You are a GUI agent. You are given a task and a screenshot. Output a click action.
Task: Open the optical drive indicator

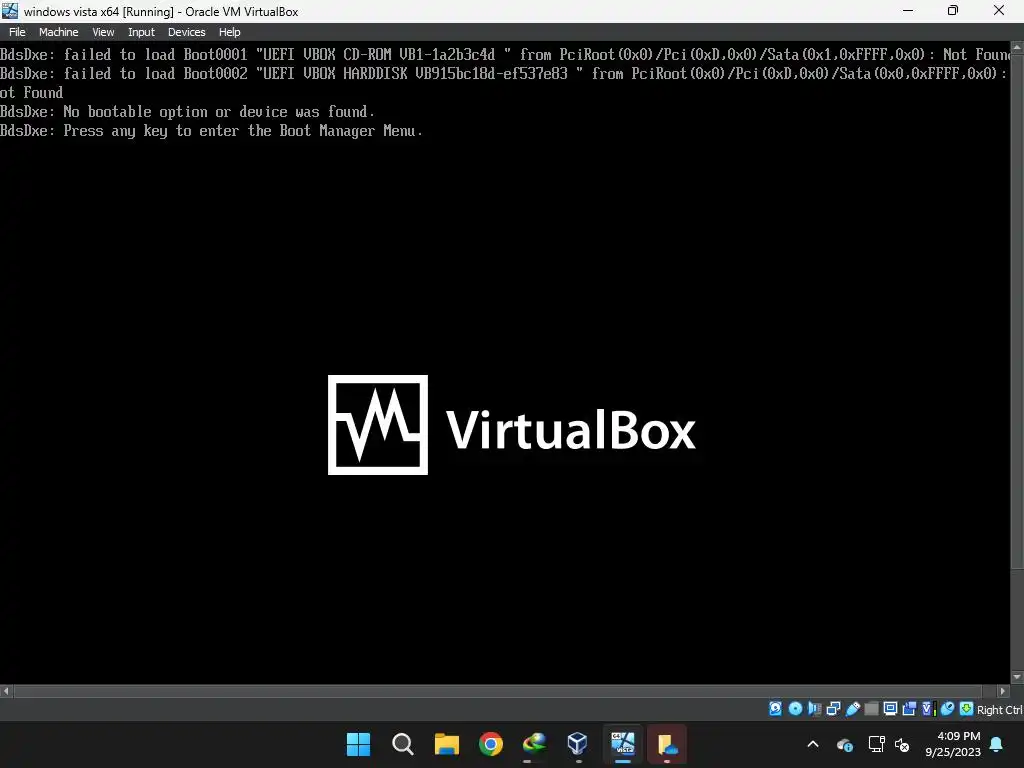795,709
